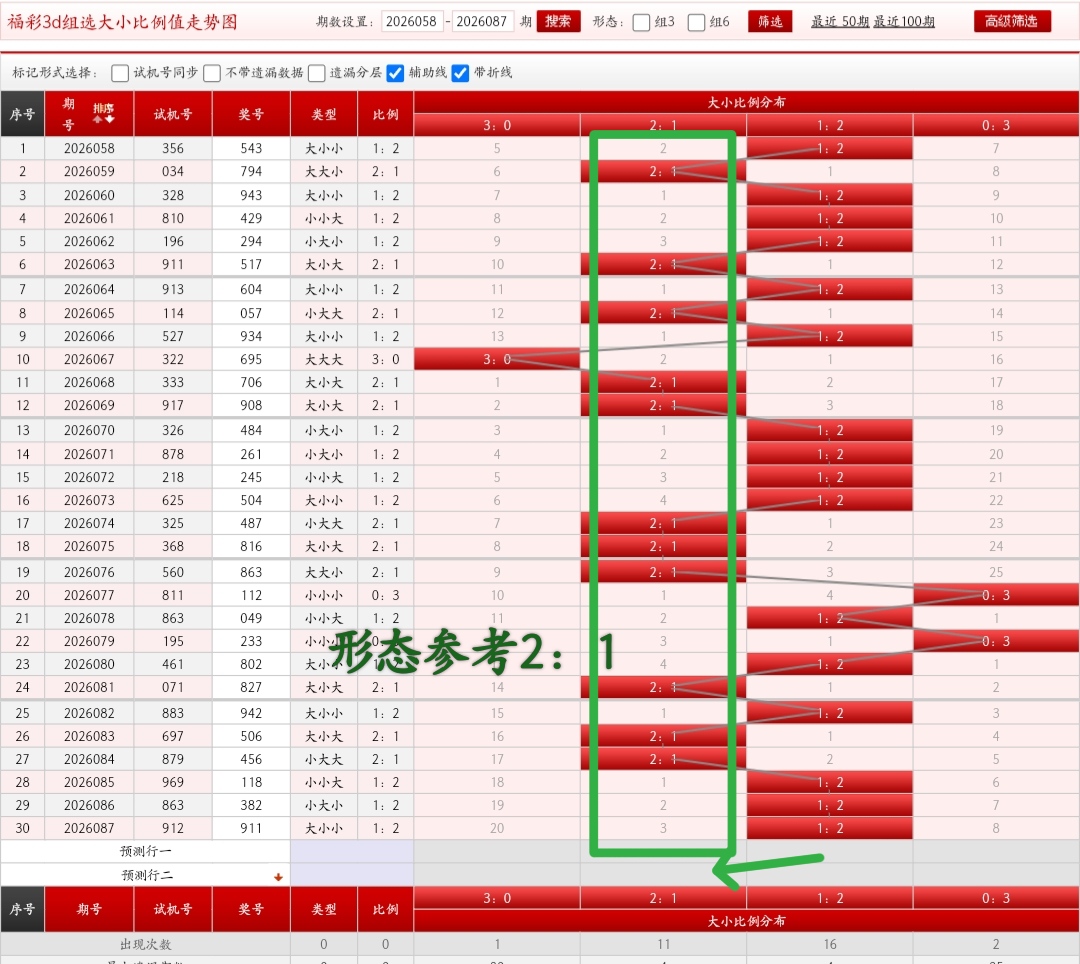The height and width of the screenshot is (964, 1080).
Task: Click the descending sort arrow on 期号 column
Action: (110, 120)
